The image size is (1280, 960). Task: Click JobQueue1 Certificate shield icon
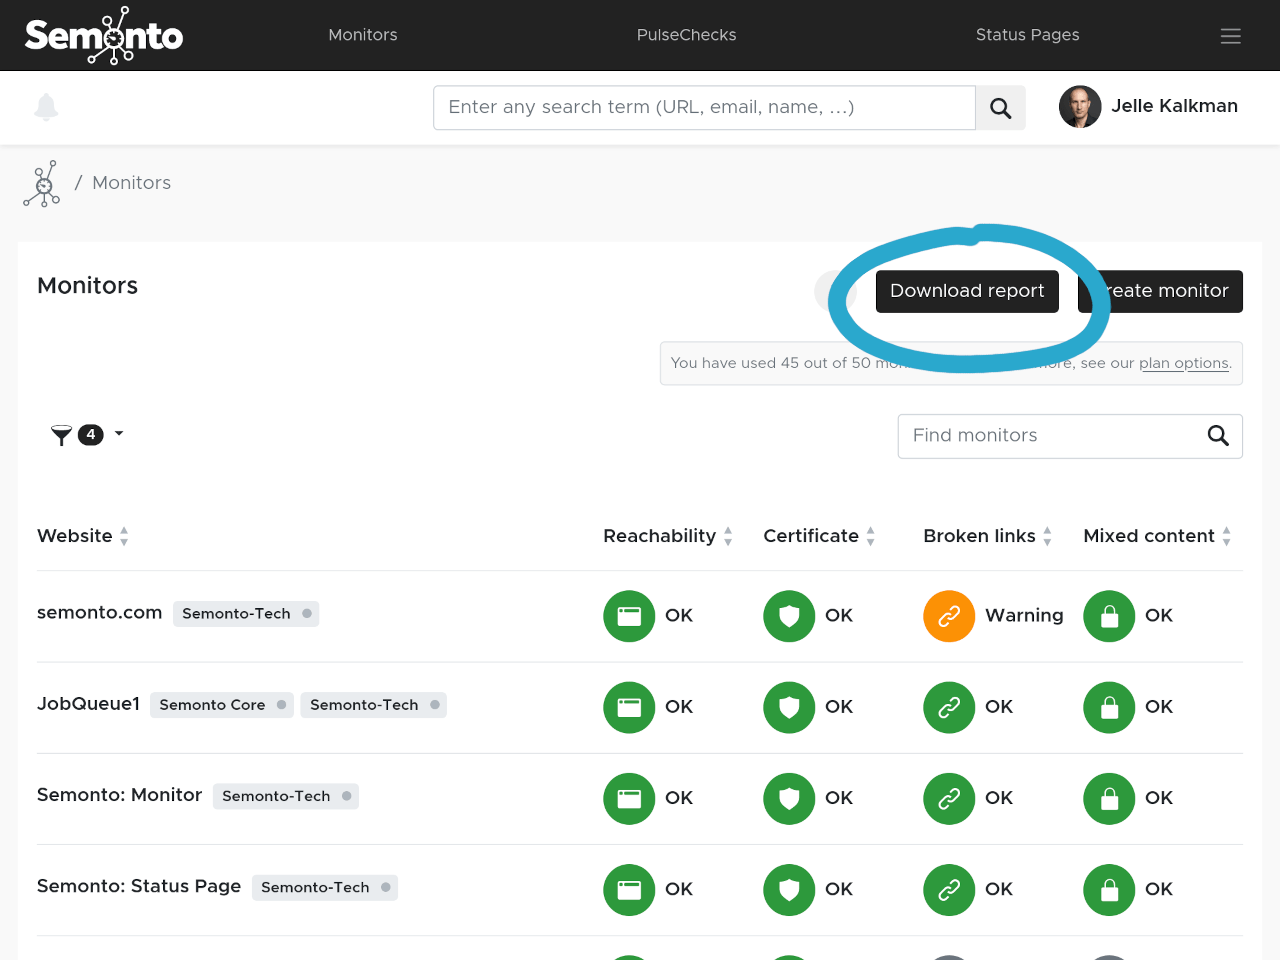789,707
